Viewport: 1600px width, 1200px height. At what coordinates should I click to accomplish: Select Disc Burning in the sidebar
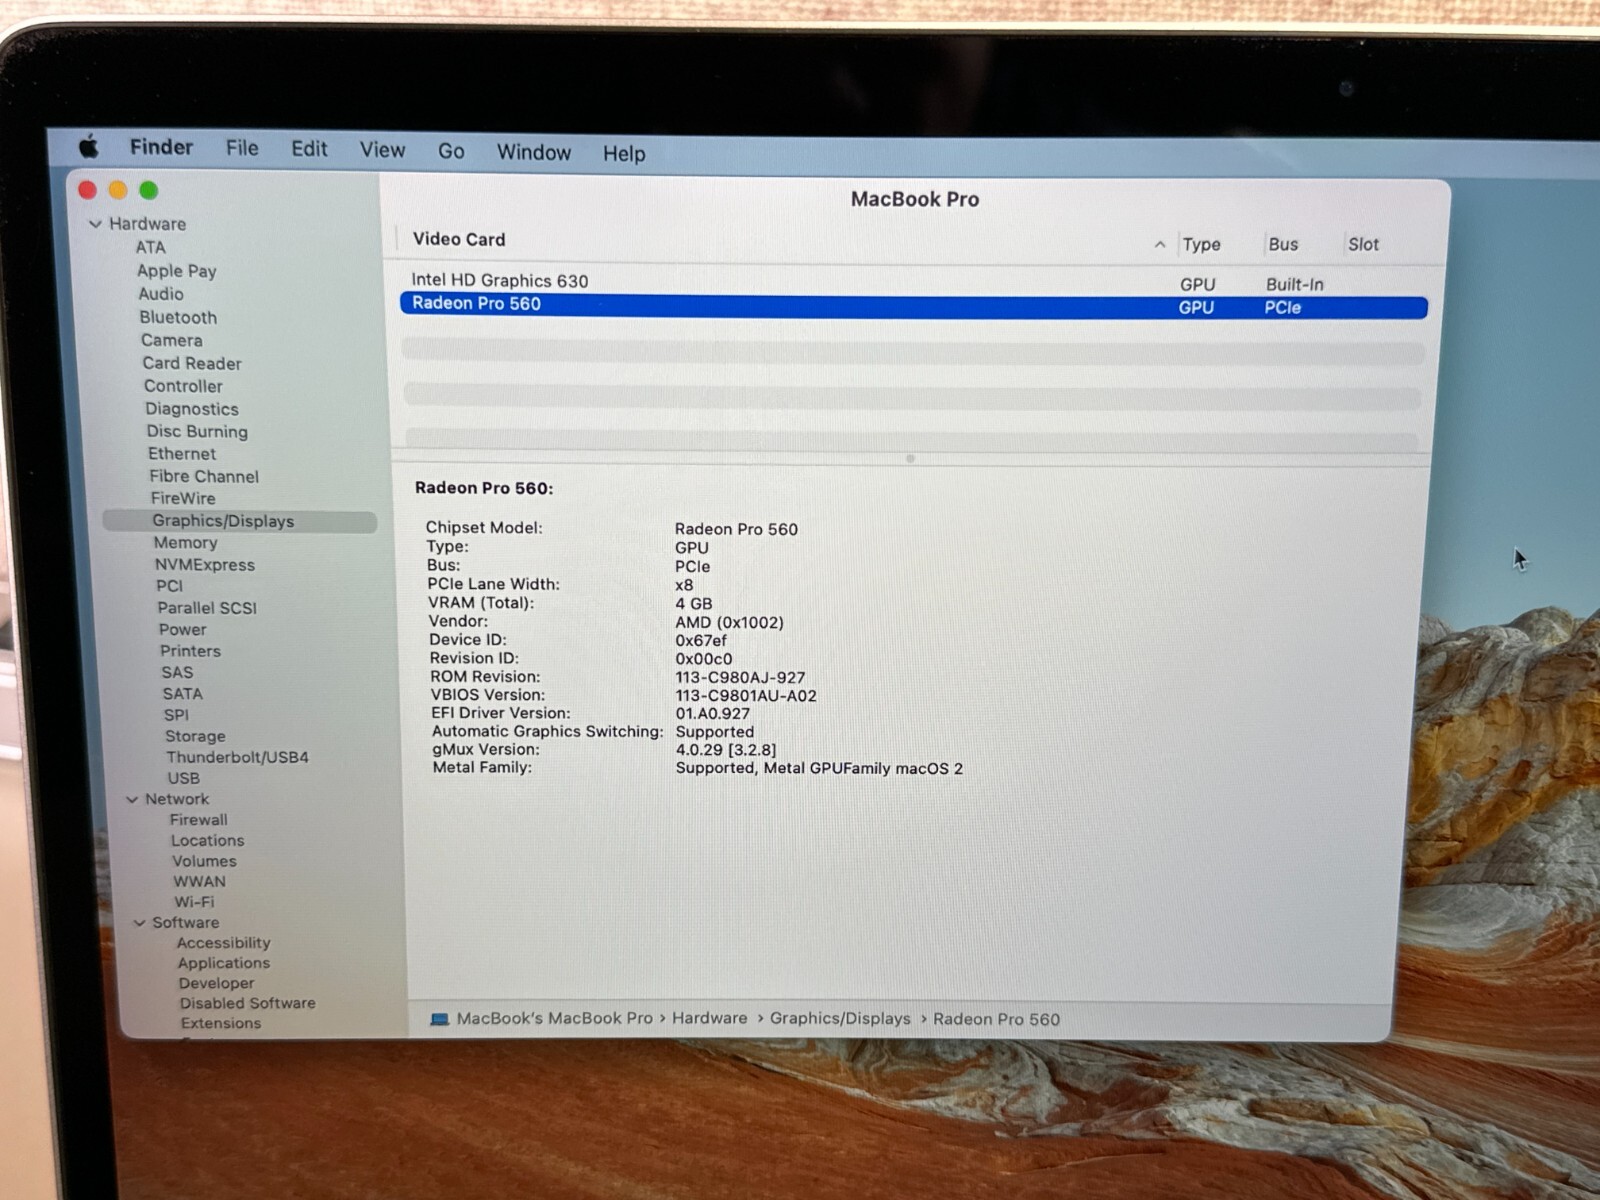[197, 431]
